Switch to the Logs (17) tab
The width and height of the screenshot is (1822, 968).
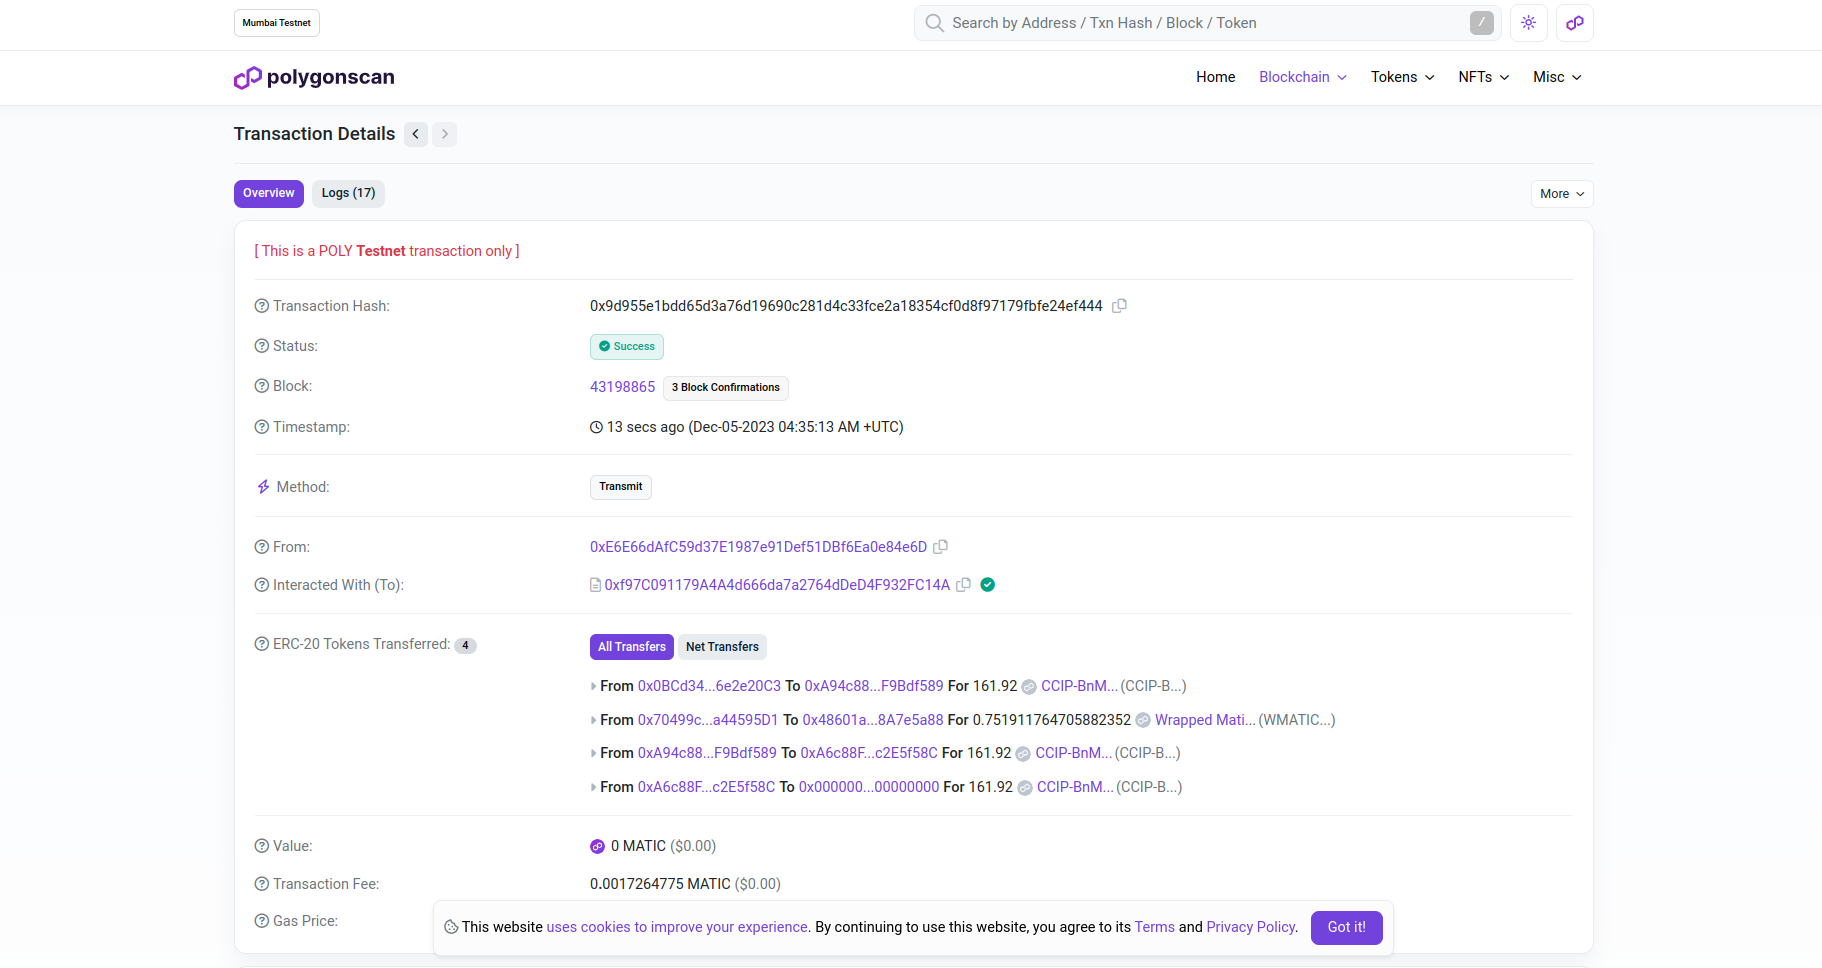[348, 194]
